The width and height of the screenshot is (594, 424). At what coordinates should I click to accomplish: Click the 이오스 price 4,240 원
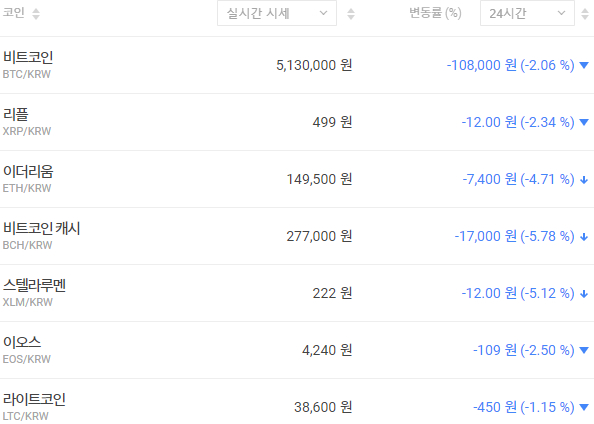coord(327,350)
